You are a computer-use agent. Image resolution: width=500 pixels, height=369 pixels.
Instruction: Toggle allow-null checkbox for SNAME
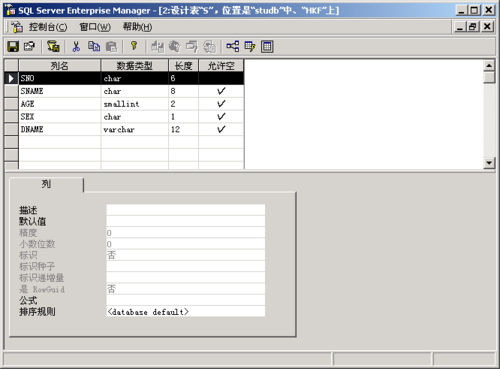click(221, 91)
